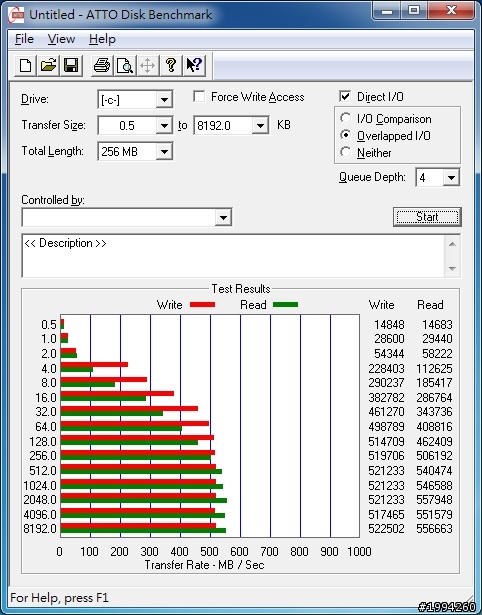Click the Write value 14848 for 0.5
482x615 pixels.
point(389,325)
